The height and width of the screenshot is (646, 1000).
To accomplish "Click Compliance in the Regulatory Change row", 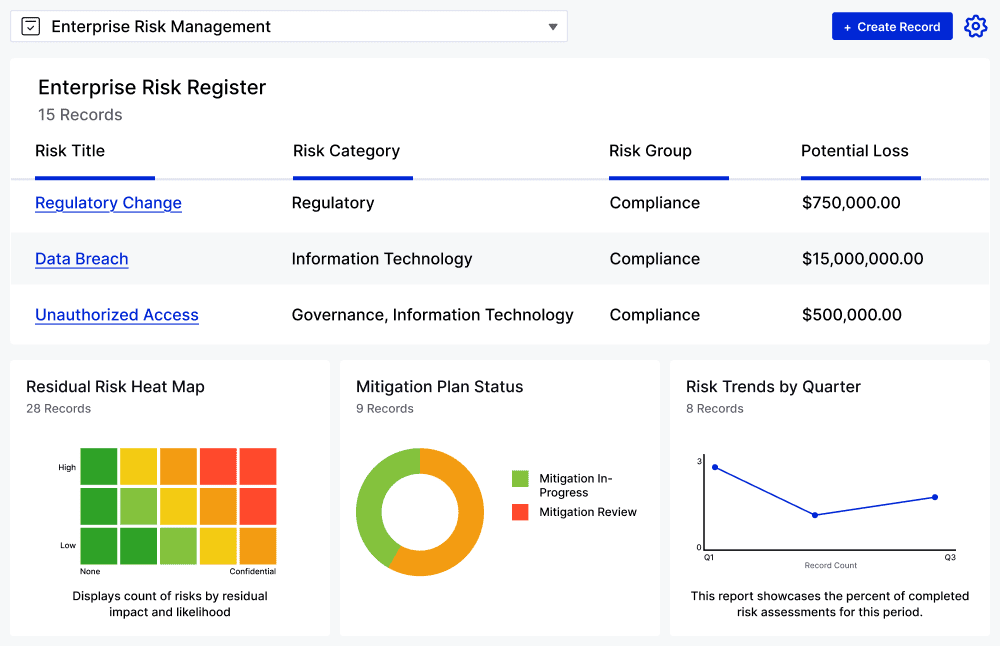I will point(655,203).
